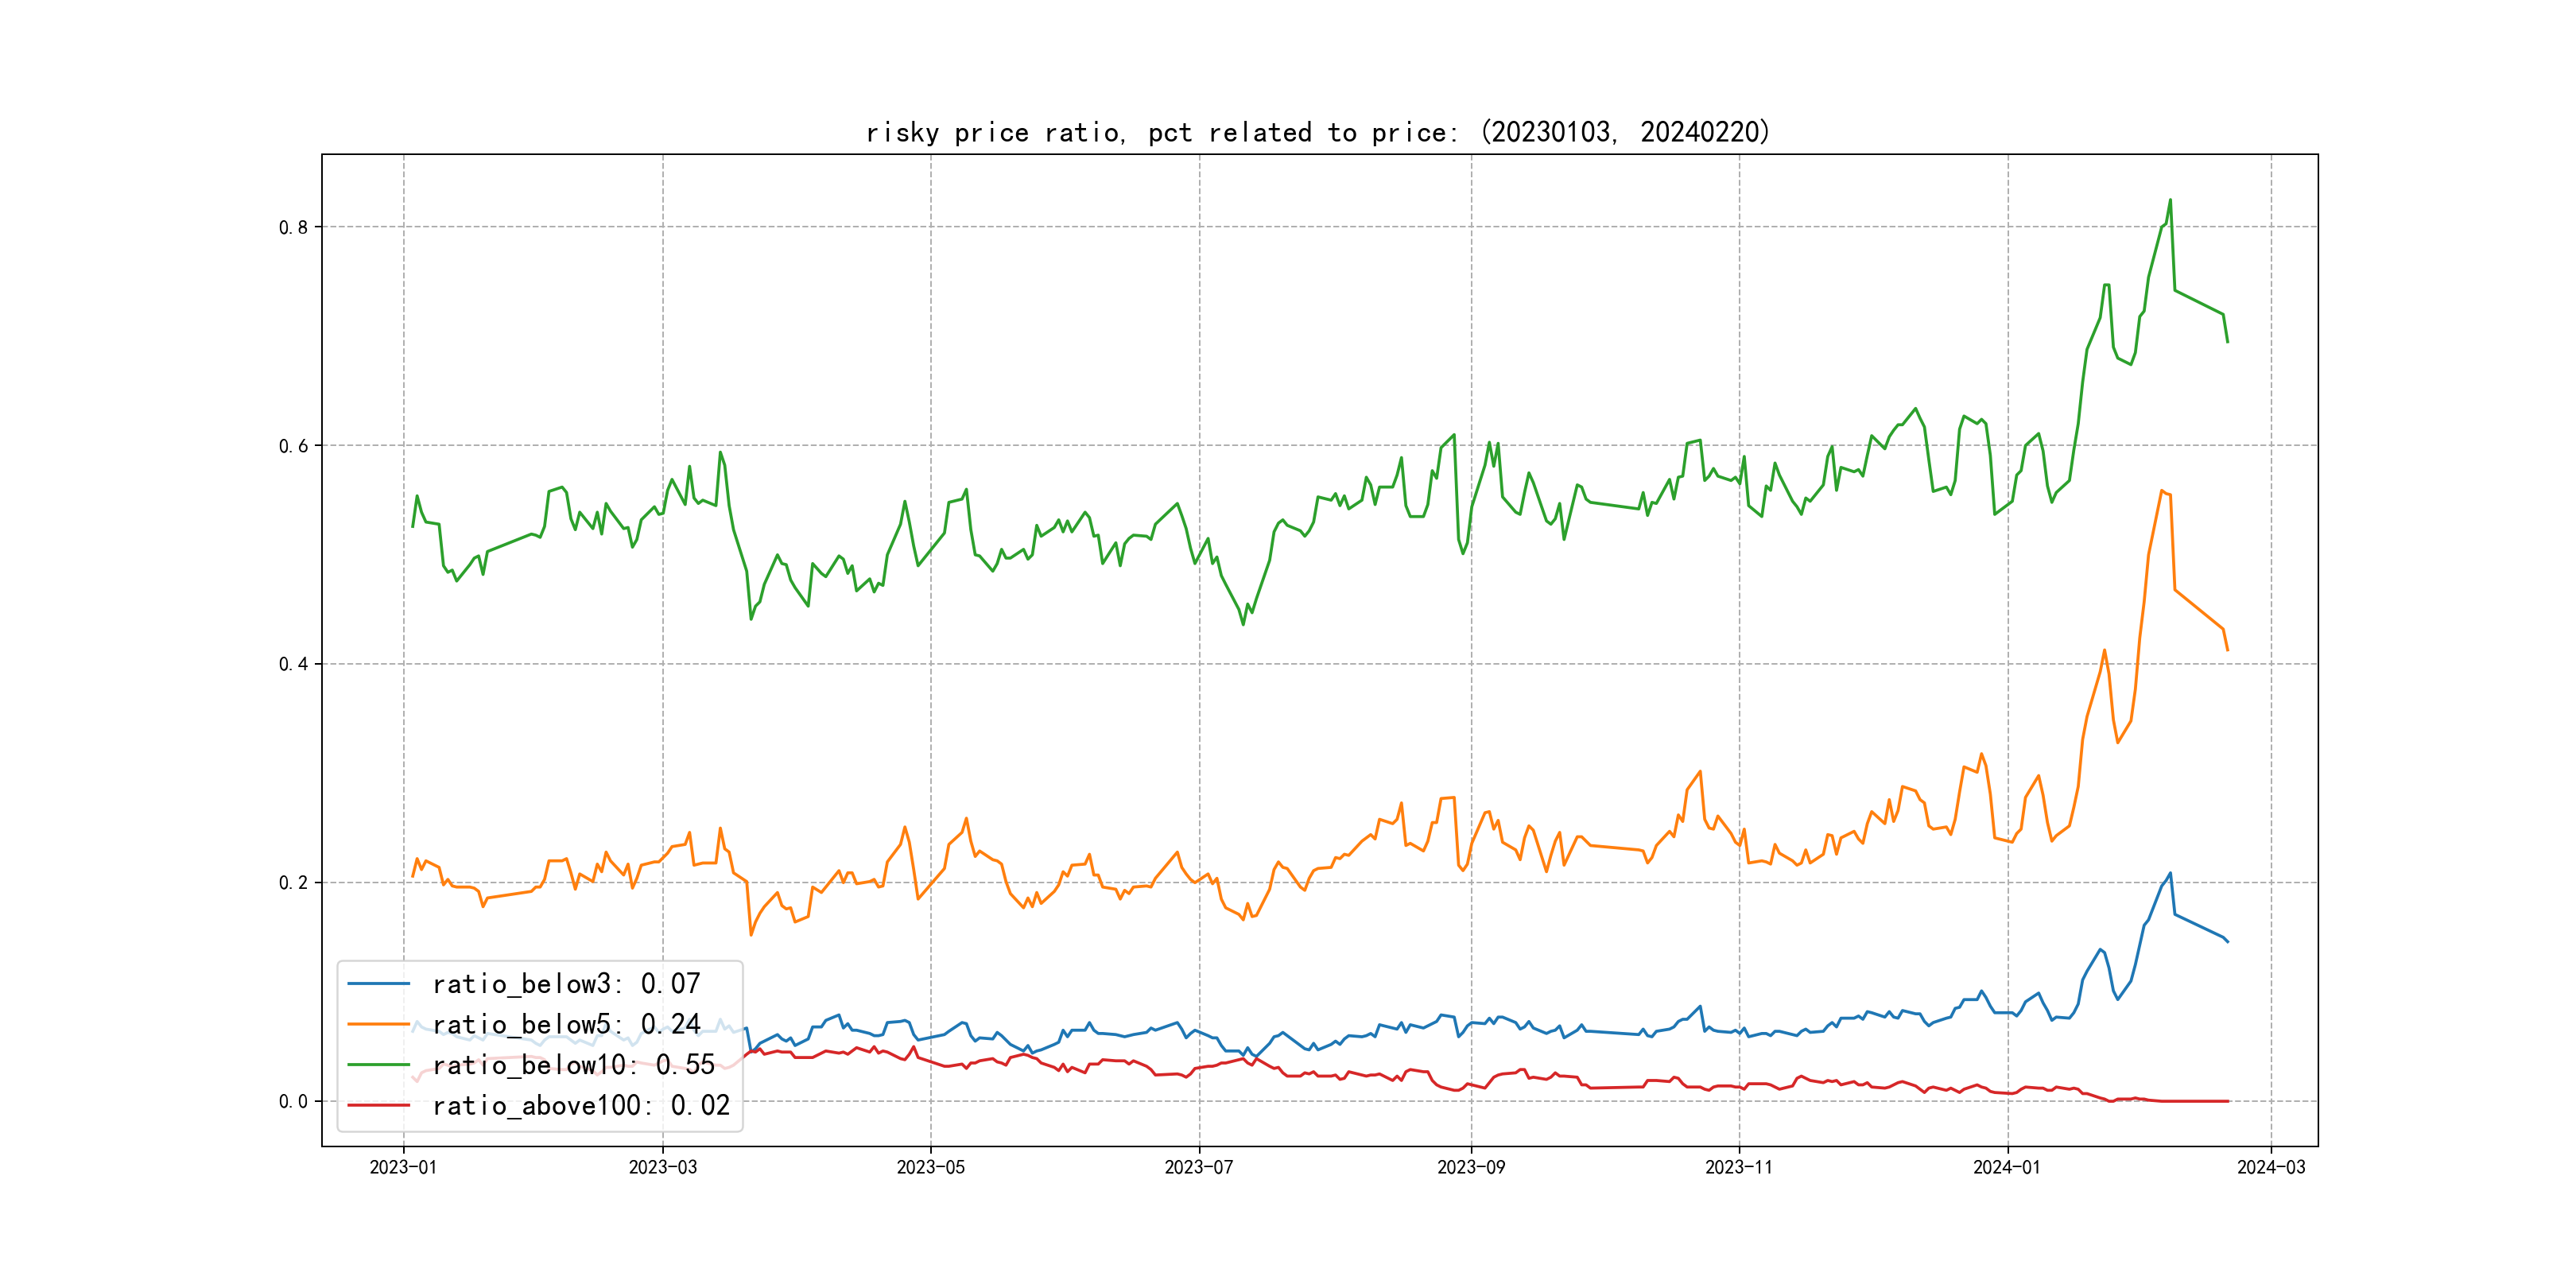Click the ratio_above100 legend label
Image resolution: width=2576 pixels, height=1288 pixels.
pos(580,1105)
